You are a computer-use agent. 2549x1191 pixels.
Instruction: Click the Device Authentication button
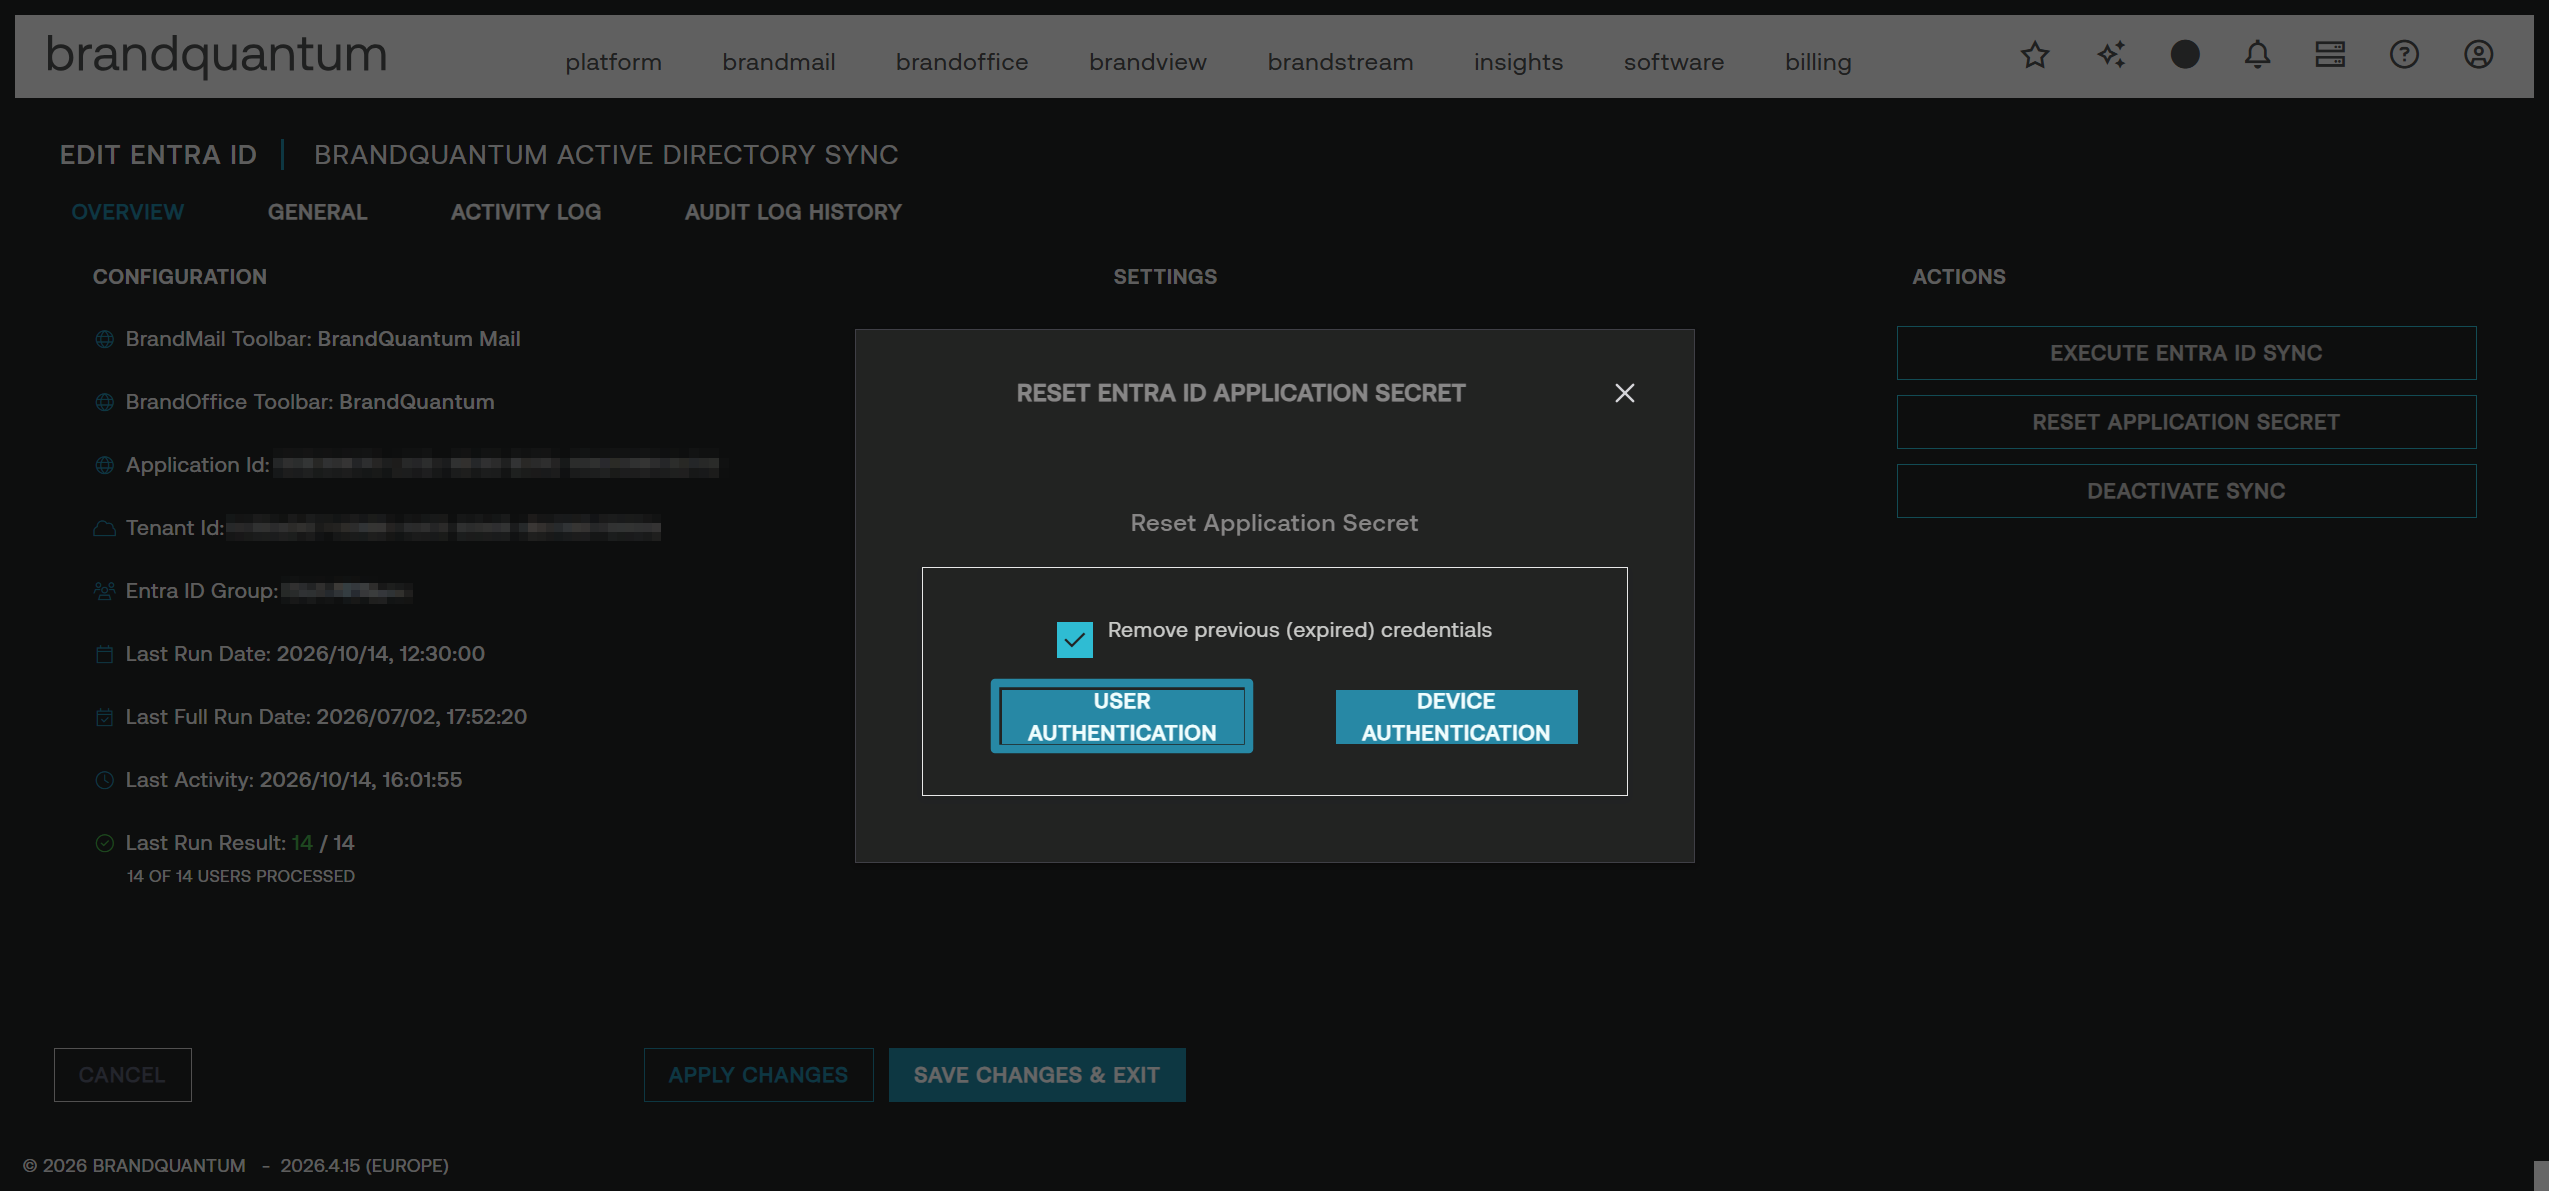point(1456,717)
